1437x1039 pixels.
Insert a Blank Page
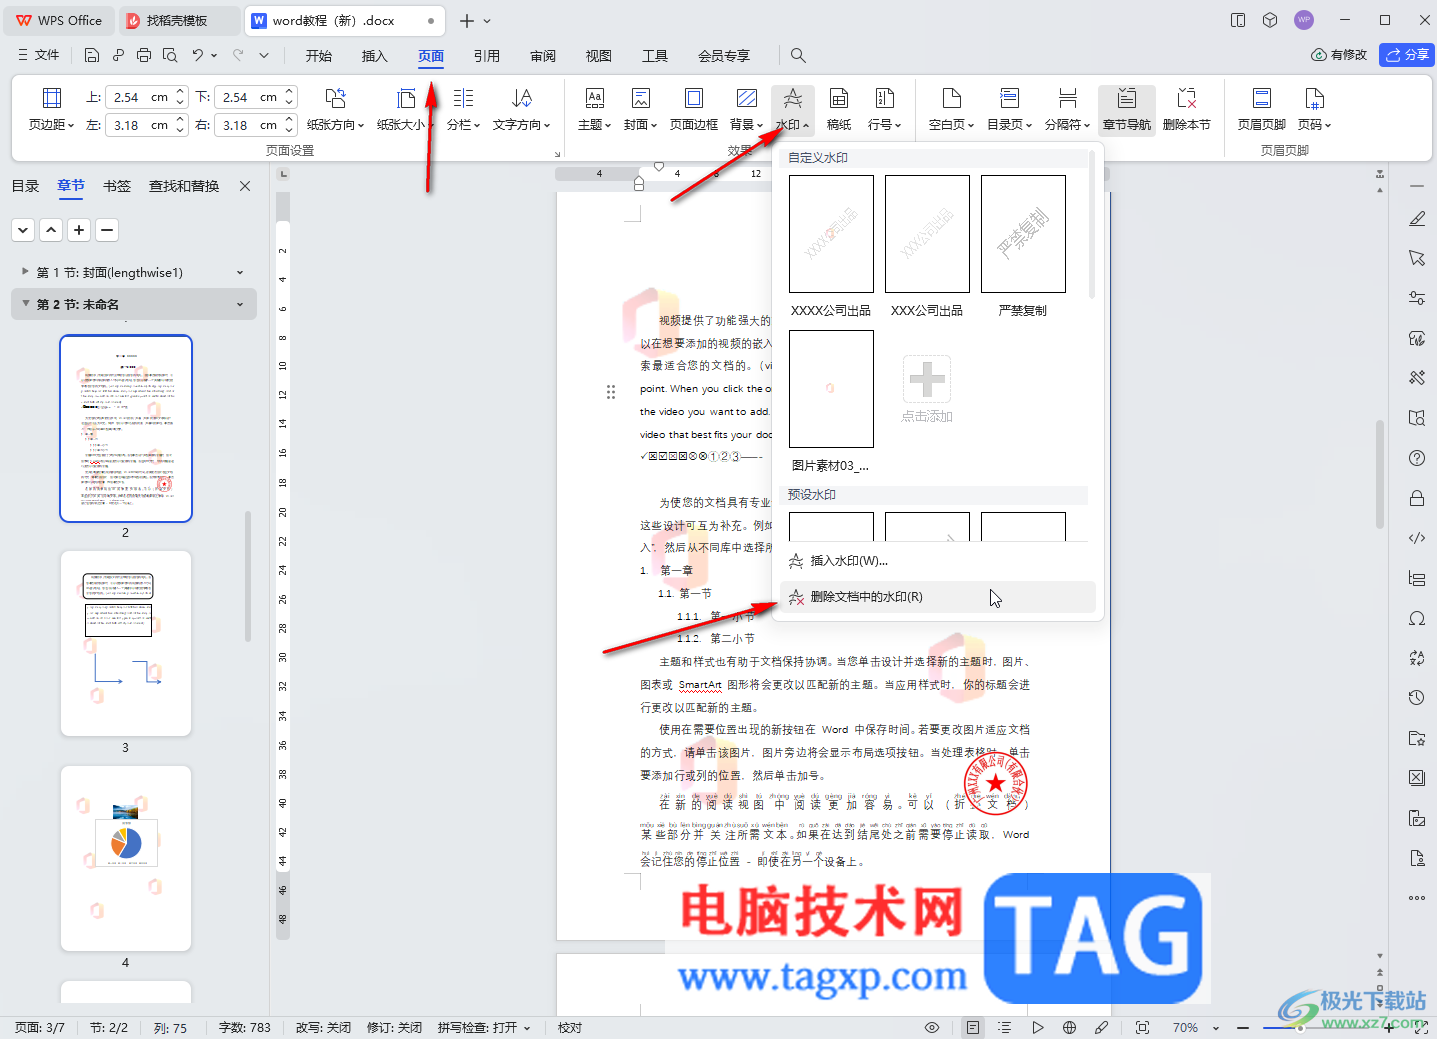(951, 109)
